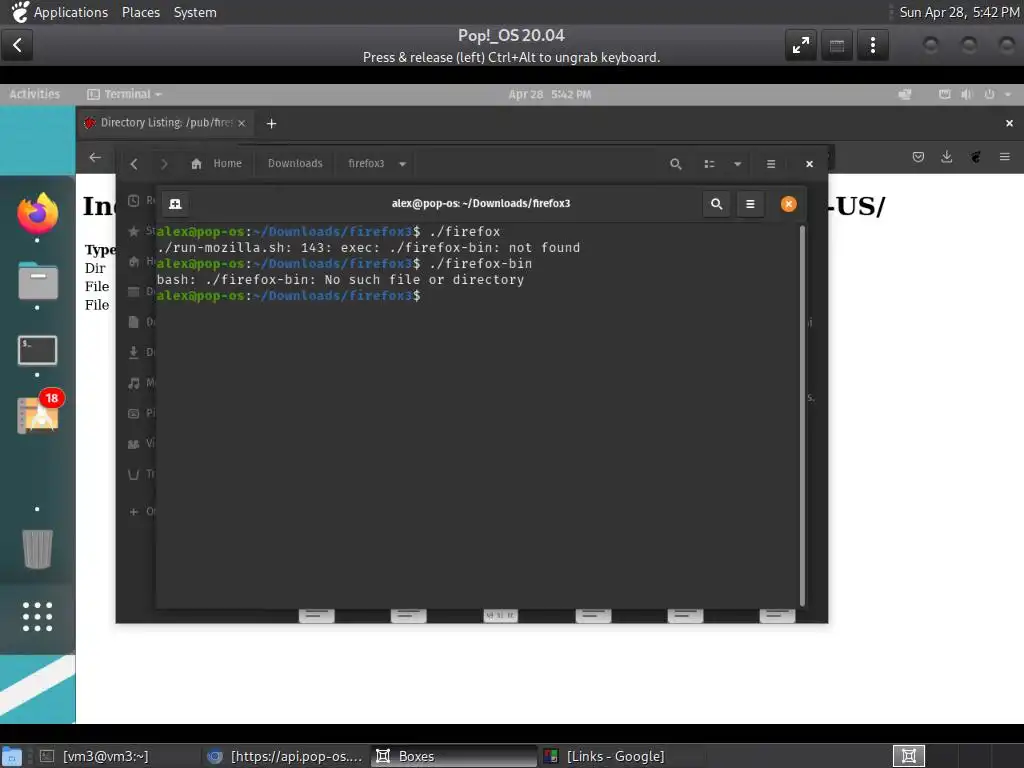Open the host System menu
Viewport: 1024px width, 768px height.
195,12
